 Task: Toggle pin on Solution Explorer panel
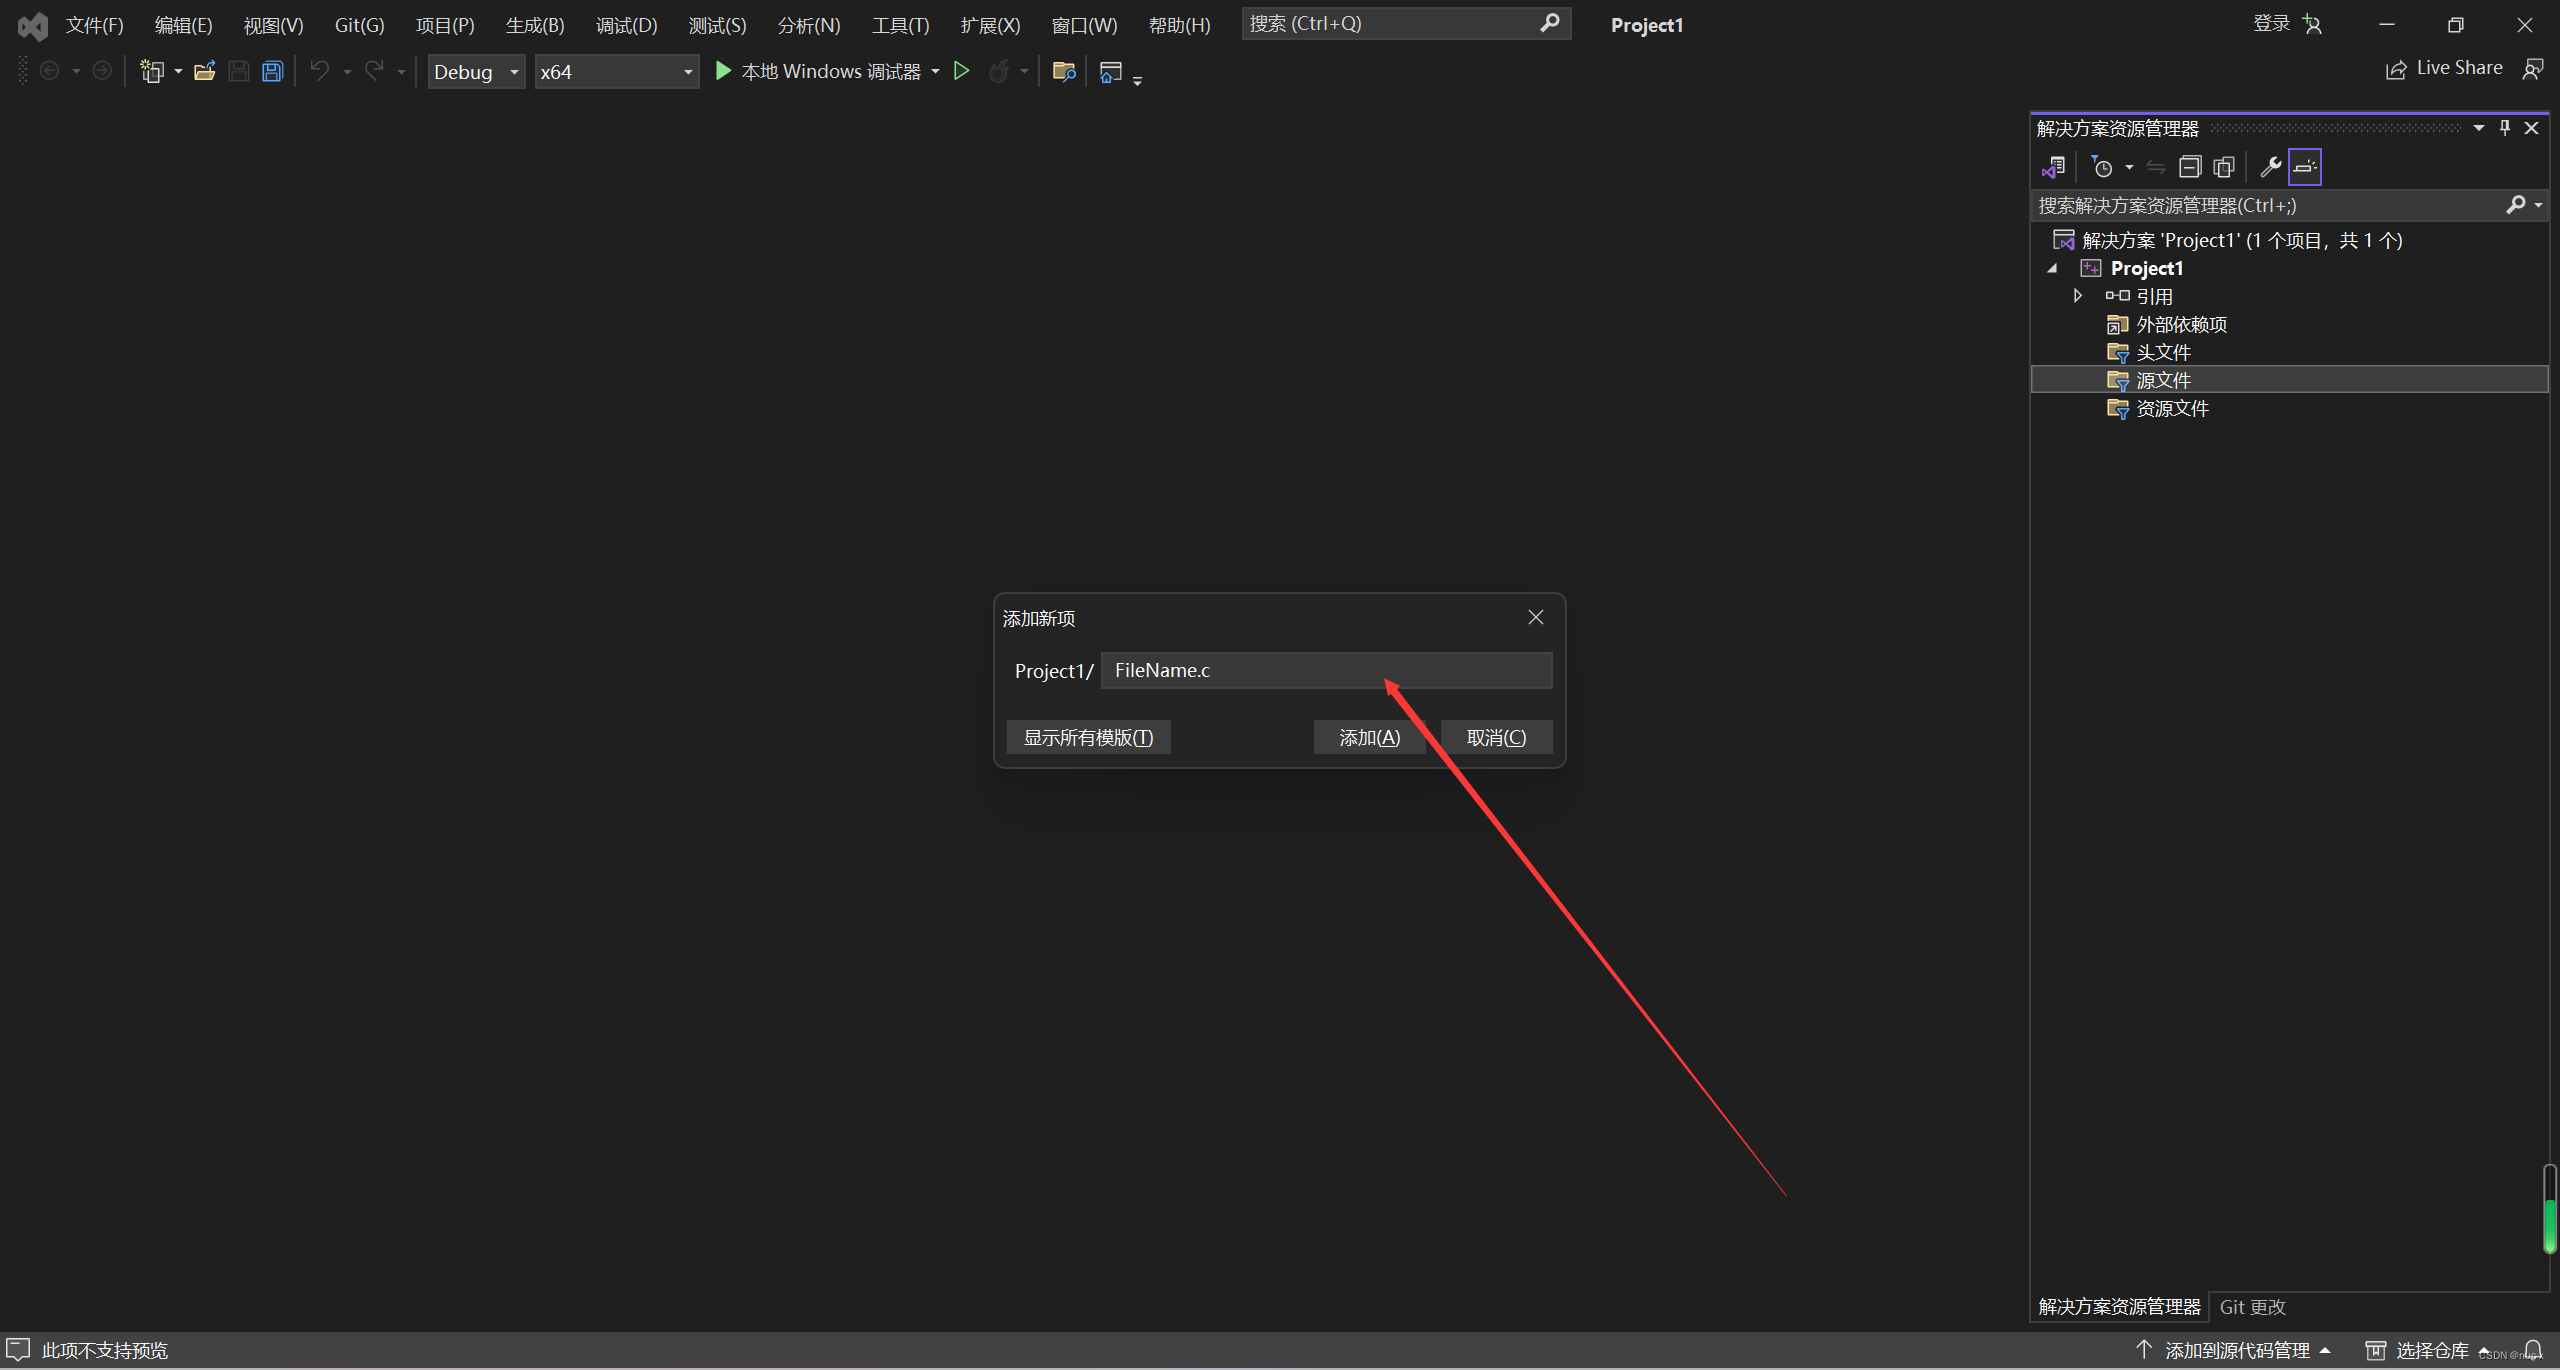pos(2505,128)
